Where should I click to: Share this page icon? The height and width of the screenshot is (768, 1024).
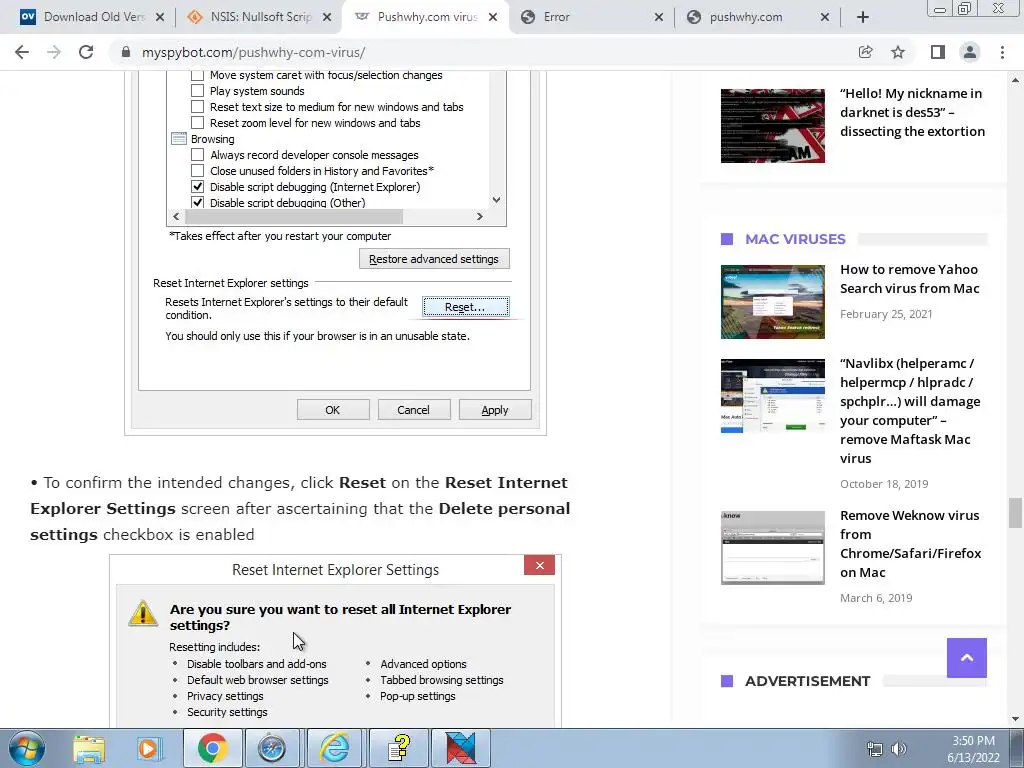(x=865, y=52)
